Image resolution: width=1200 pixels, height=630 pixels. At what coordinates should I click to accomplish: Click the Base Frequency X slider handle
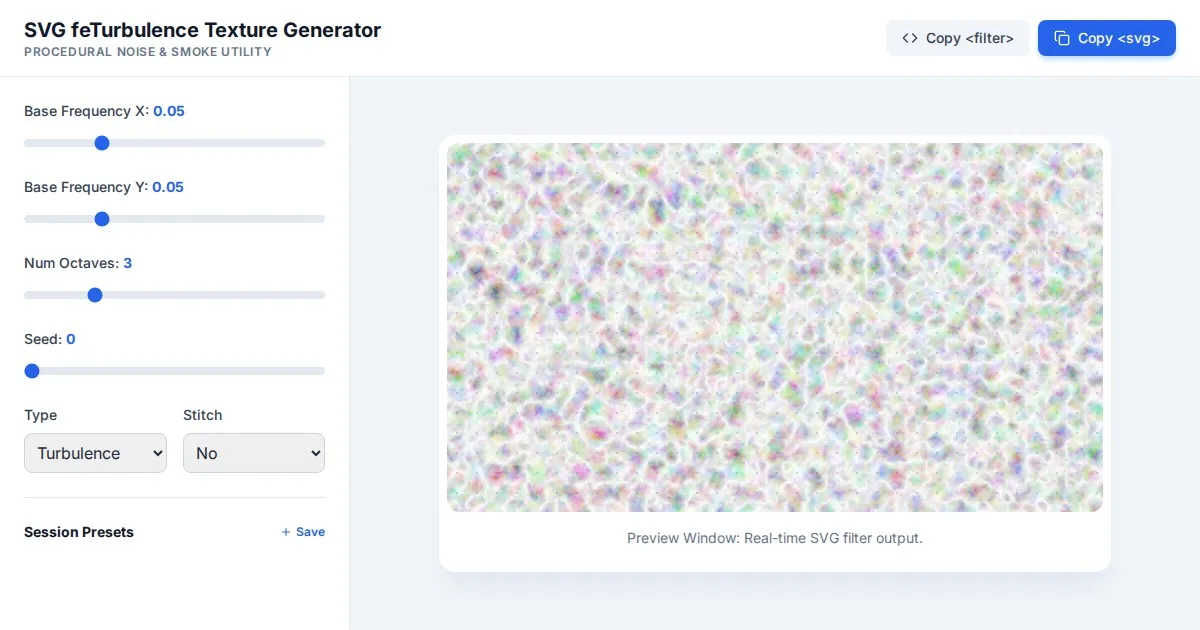click(101, 143)
